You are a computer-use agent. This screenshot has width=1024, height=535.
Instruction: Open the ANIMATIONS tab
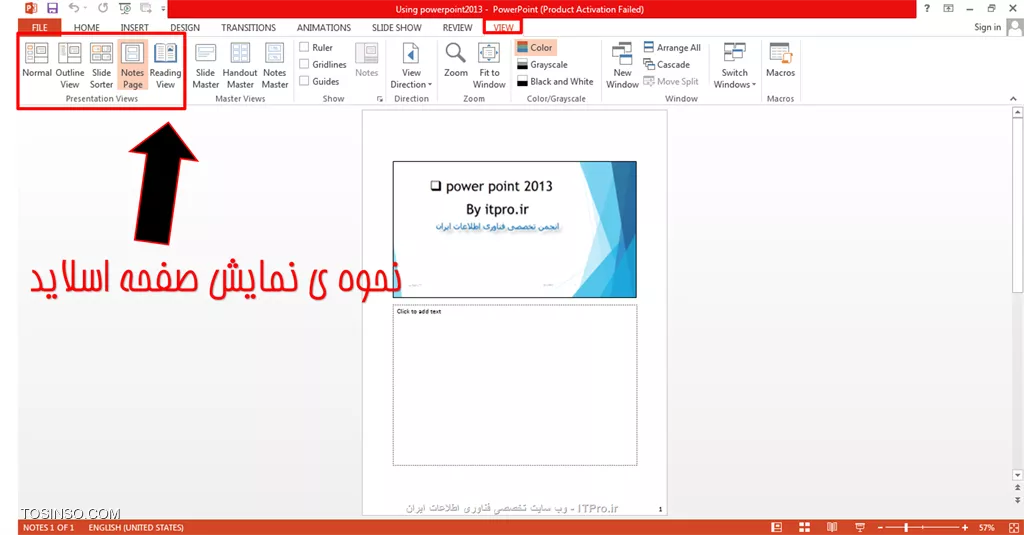click(x=324, y=27)
